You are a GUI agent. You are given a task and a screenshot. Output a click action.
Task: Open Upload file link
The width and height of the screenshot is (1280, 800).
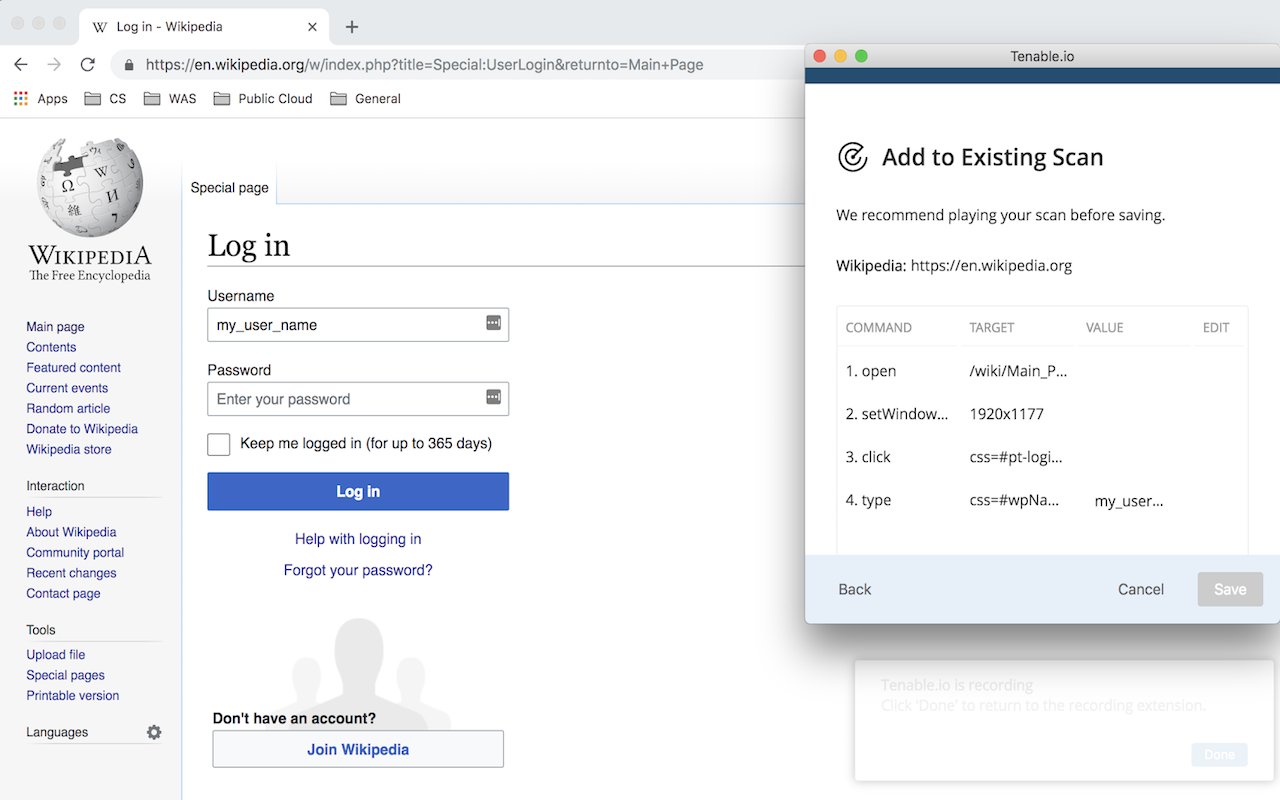pyautogui.click(x=56, y=655)
